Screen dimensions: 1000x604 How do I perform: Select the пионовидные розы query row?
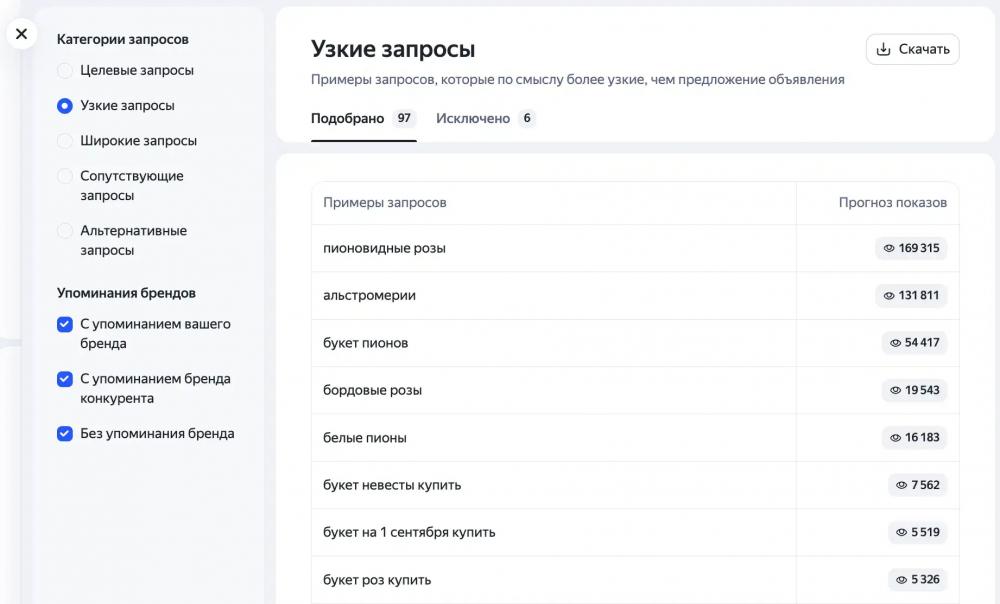point(635,248)
